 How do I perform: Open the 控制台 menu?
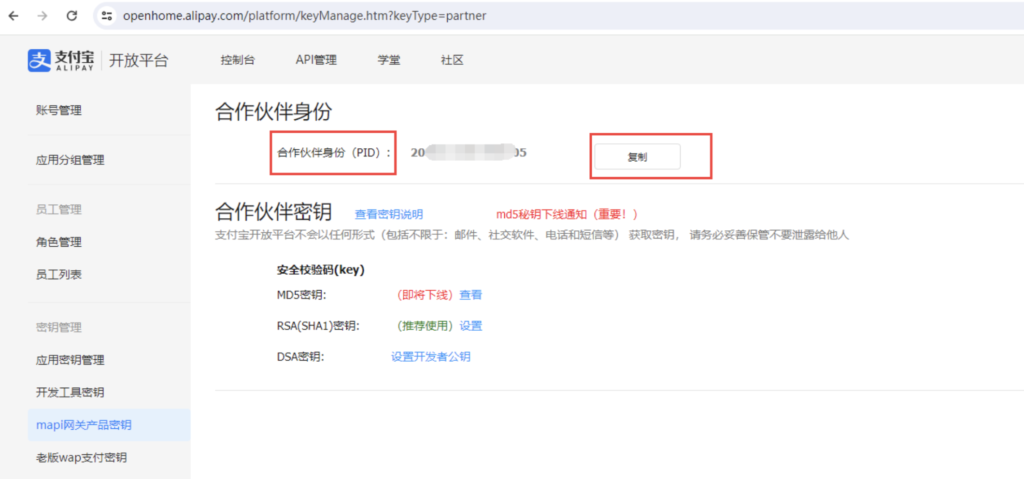(x=238, y=60)
